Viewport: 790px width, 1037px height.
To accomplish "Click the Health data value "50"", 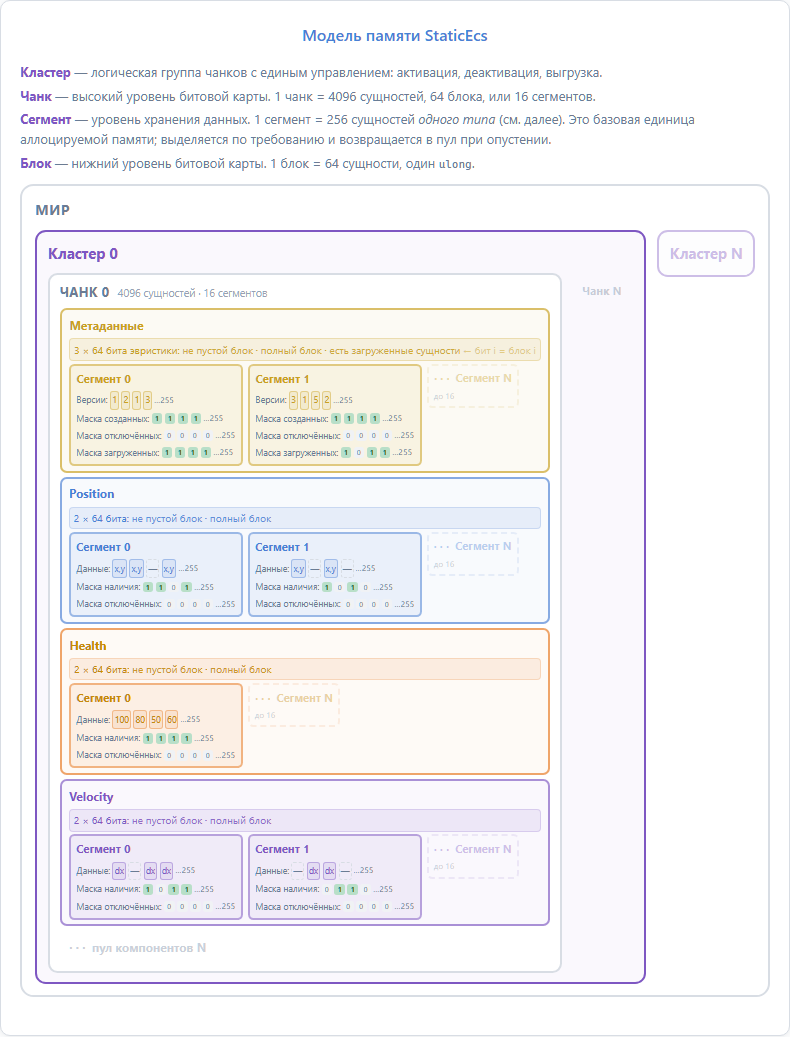I will [156, 720].
